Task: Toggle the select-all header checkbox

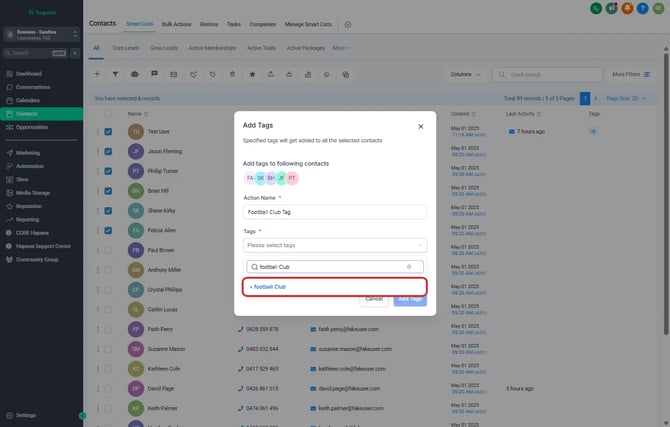Action: click(109, 114)
